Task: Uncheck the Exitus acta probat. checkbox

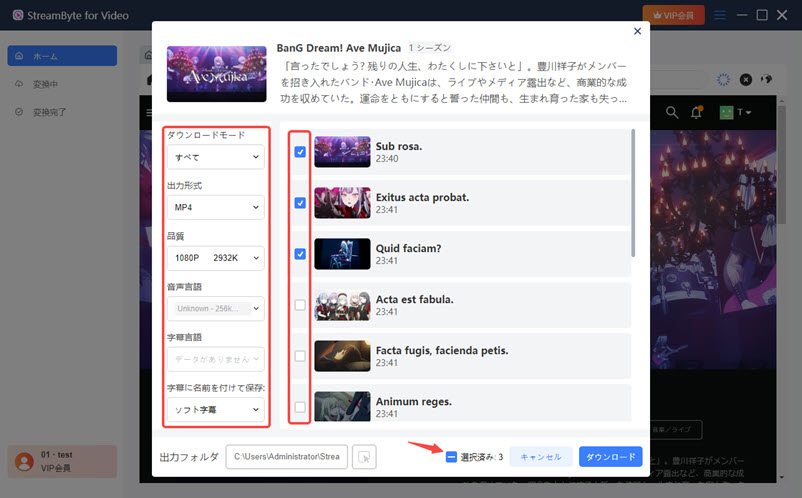Action: click(x=300, y=203)
